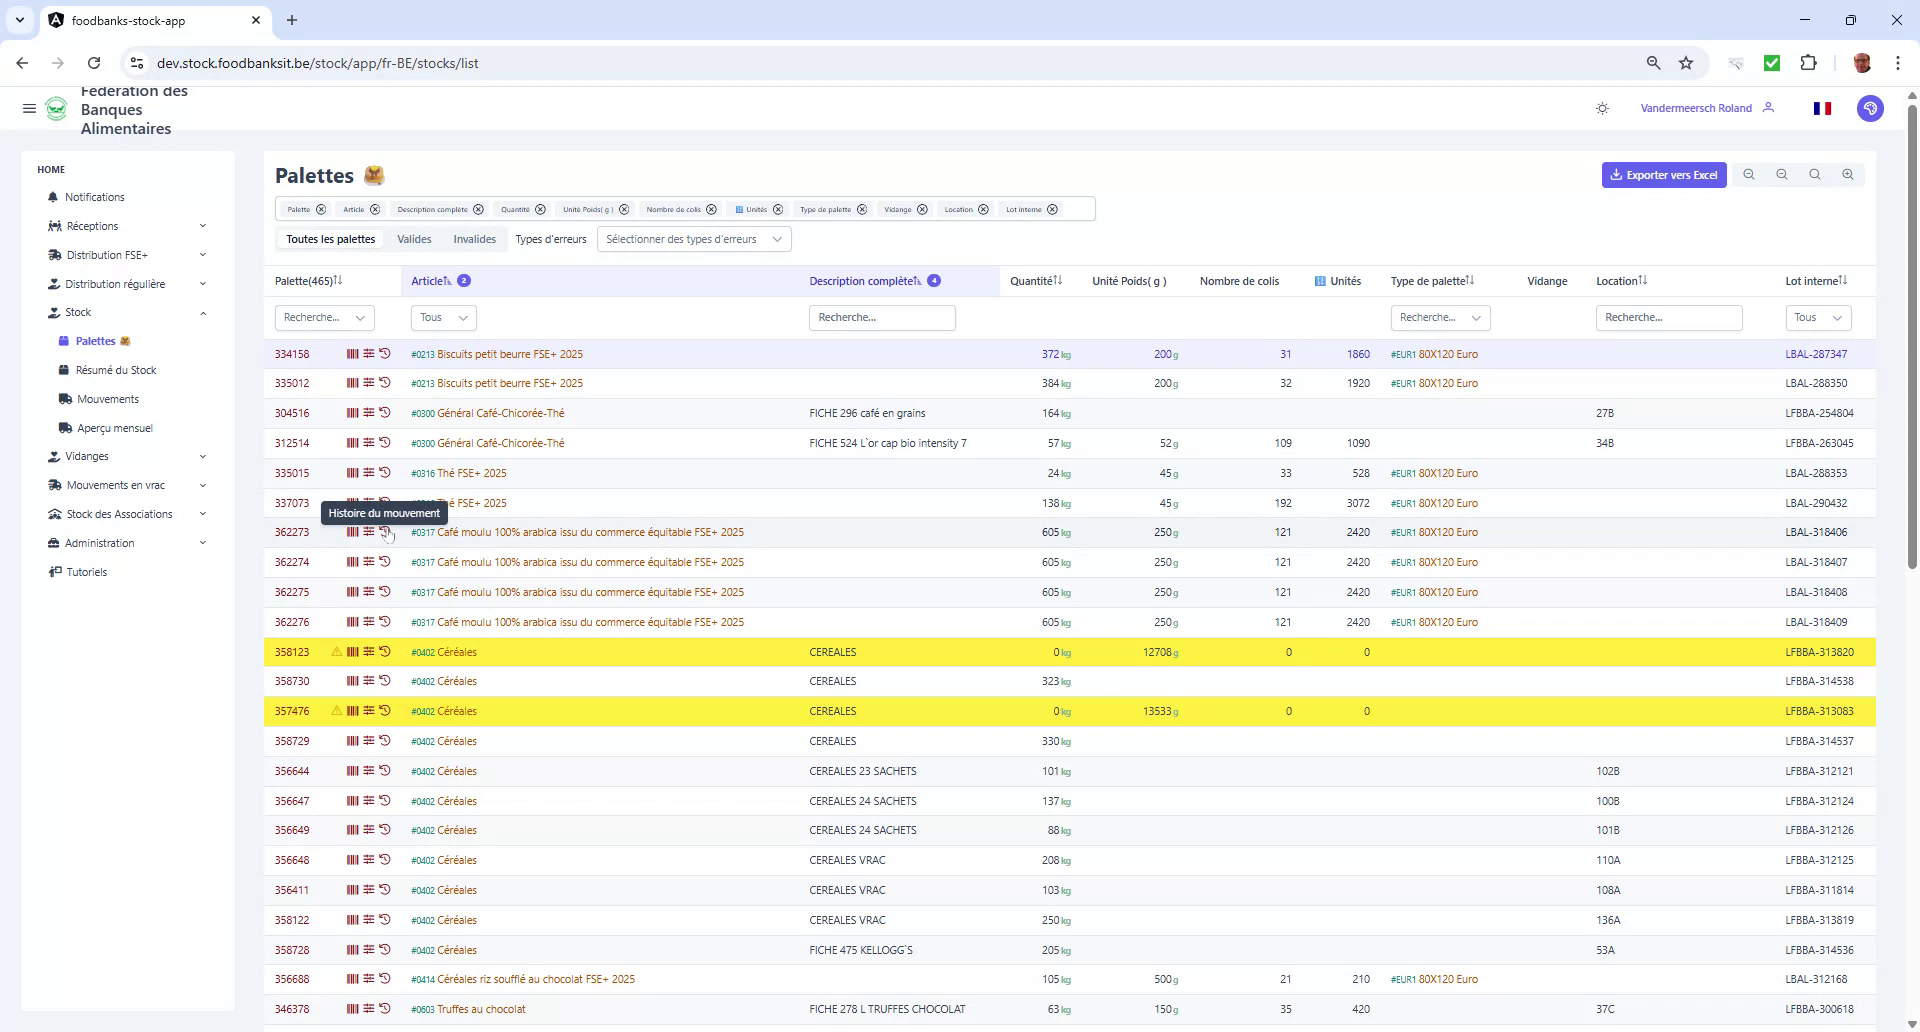Select the sliders edit icon on palette 304516
The width and height of the screenshot is (1920, 1032).
(x=368, y=412)
